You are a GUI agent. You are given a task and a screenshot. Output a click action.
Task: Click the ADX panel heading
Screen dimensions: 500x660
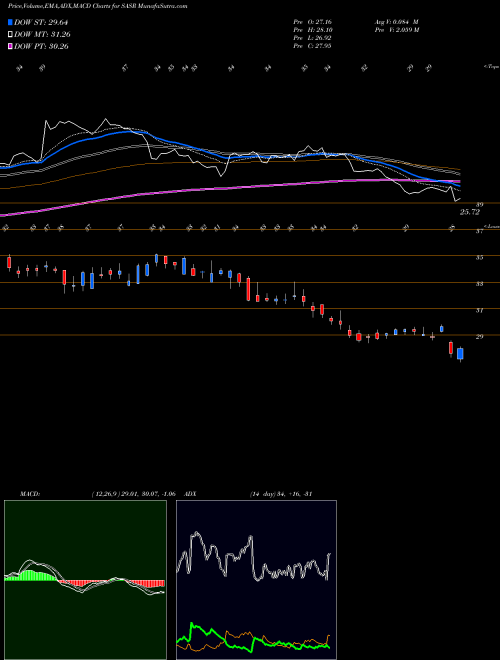click(190, 494)
